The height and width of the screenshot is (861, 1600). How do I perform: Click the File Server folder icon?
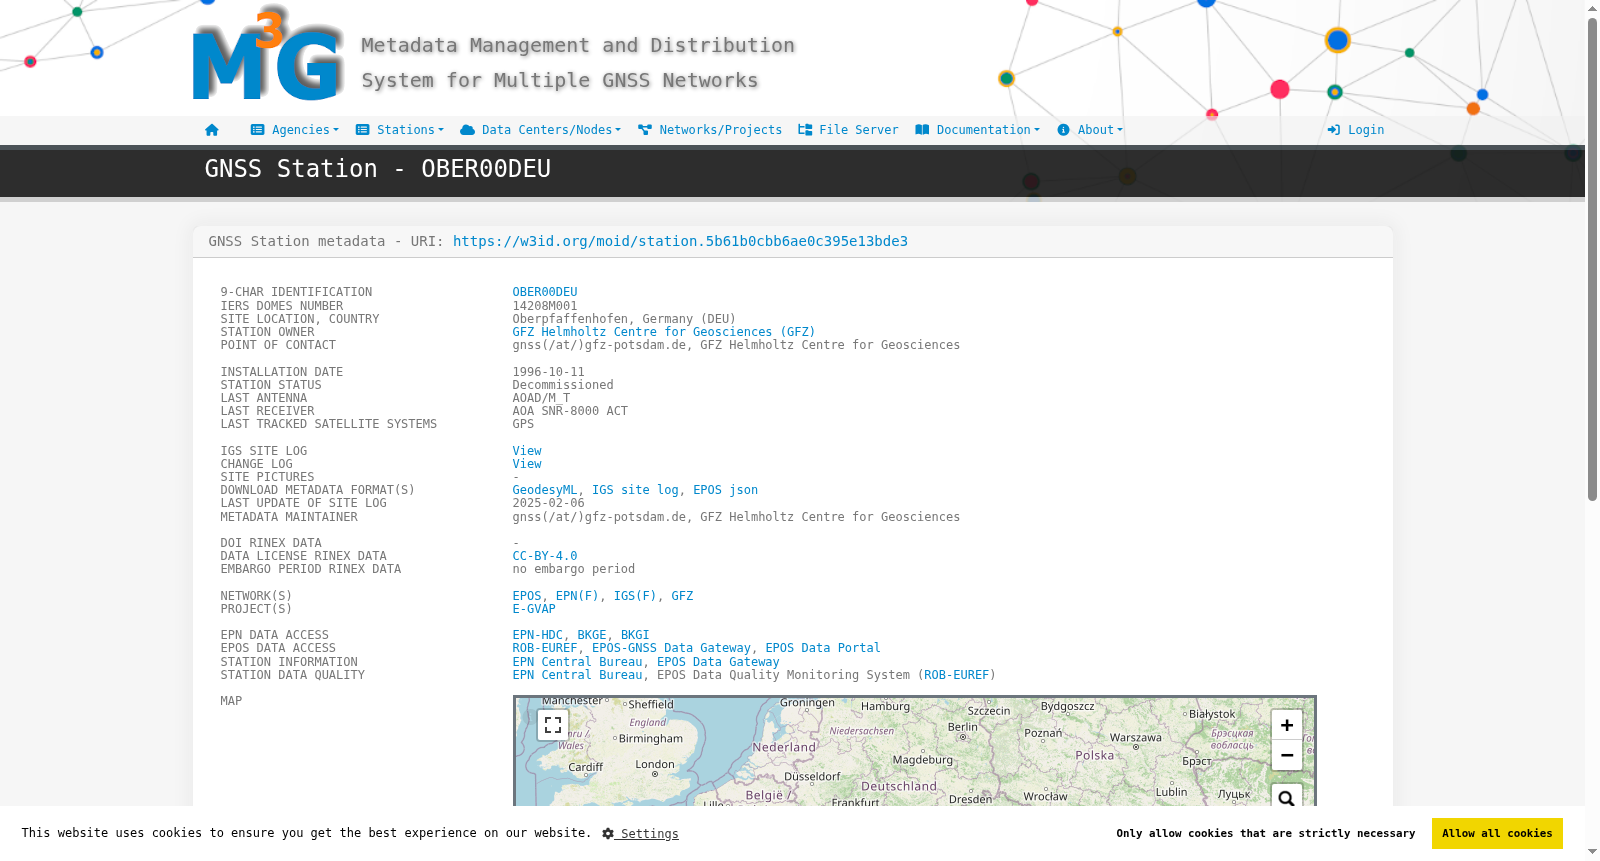click(805, 130)
